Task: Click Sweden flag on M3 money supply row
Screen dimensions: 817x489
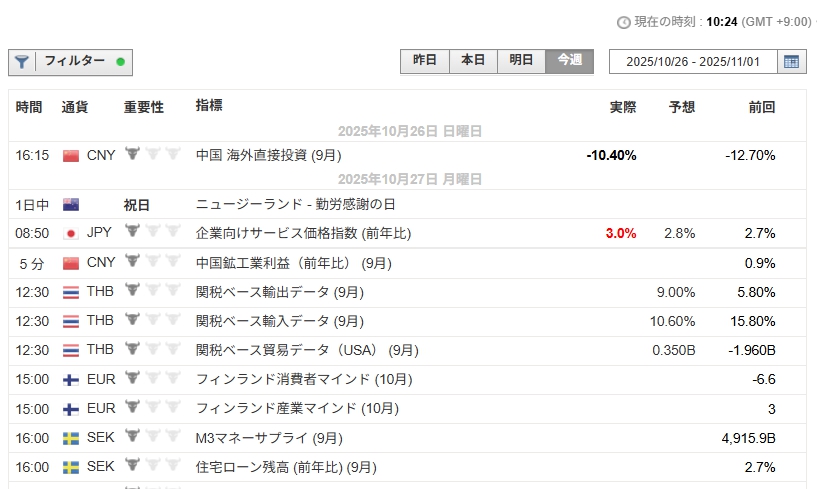Action: pos(71,438)
